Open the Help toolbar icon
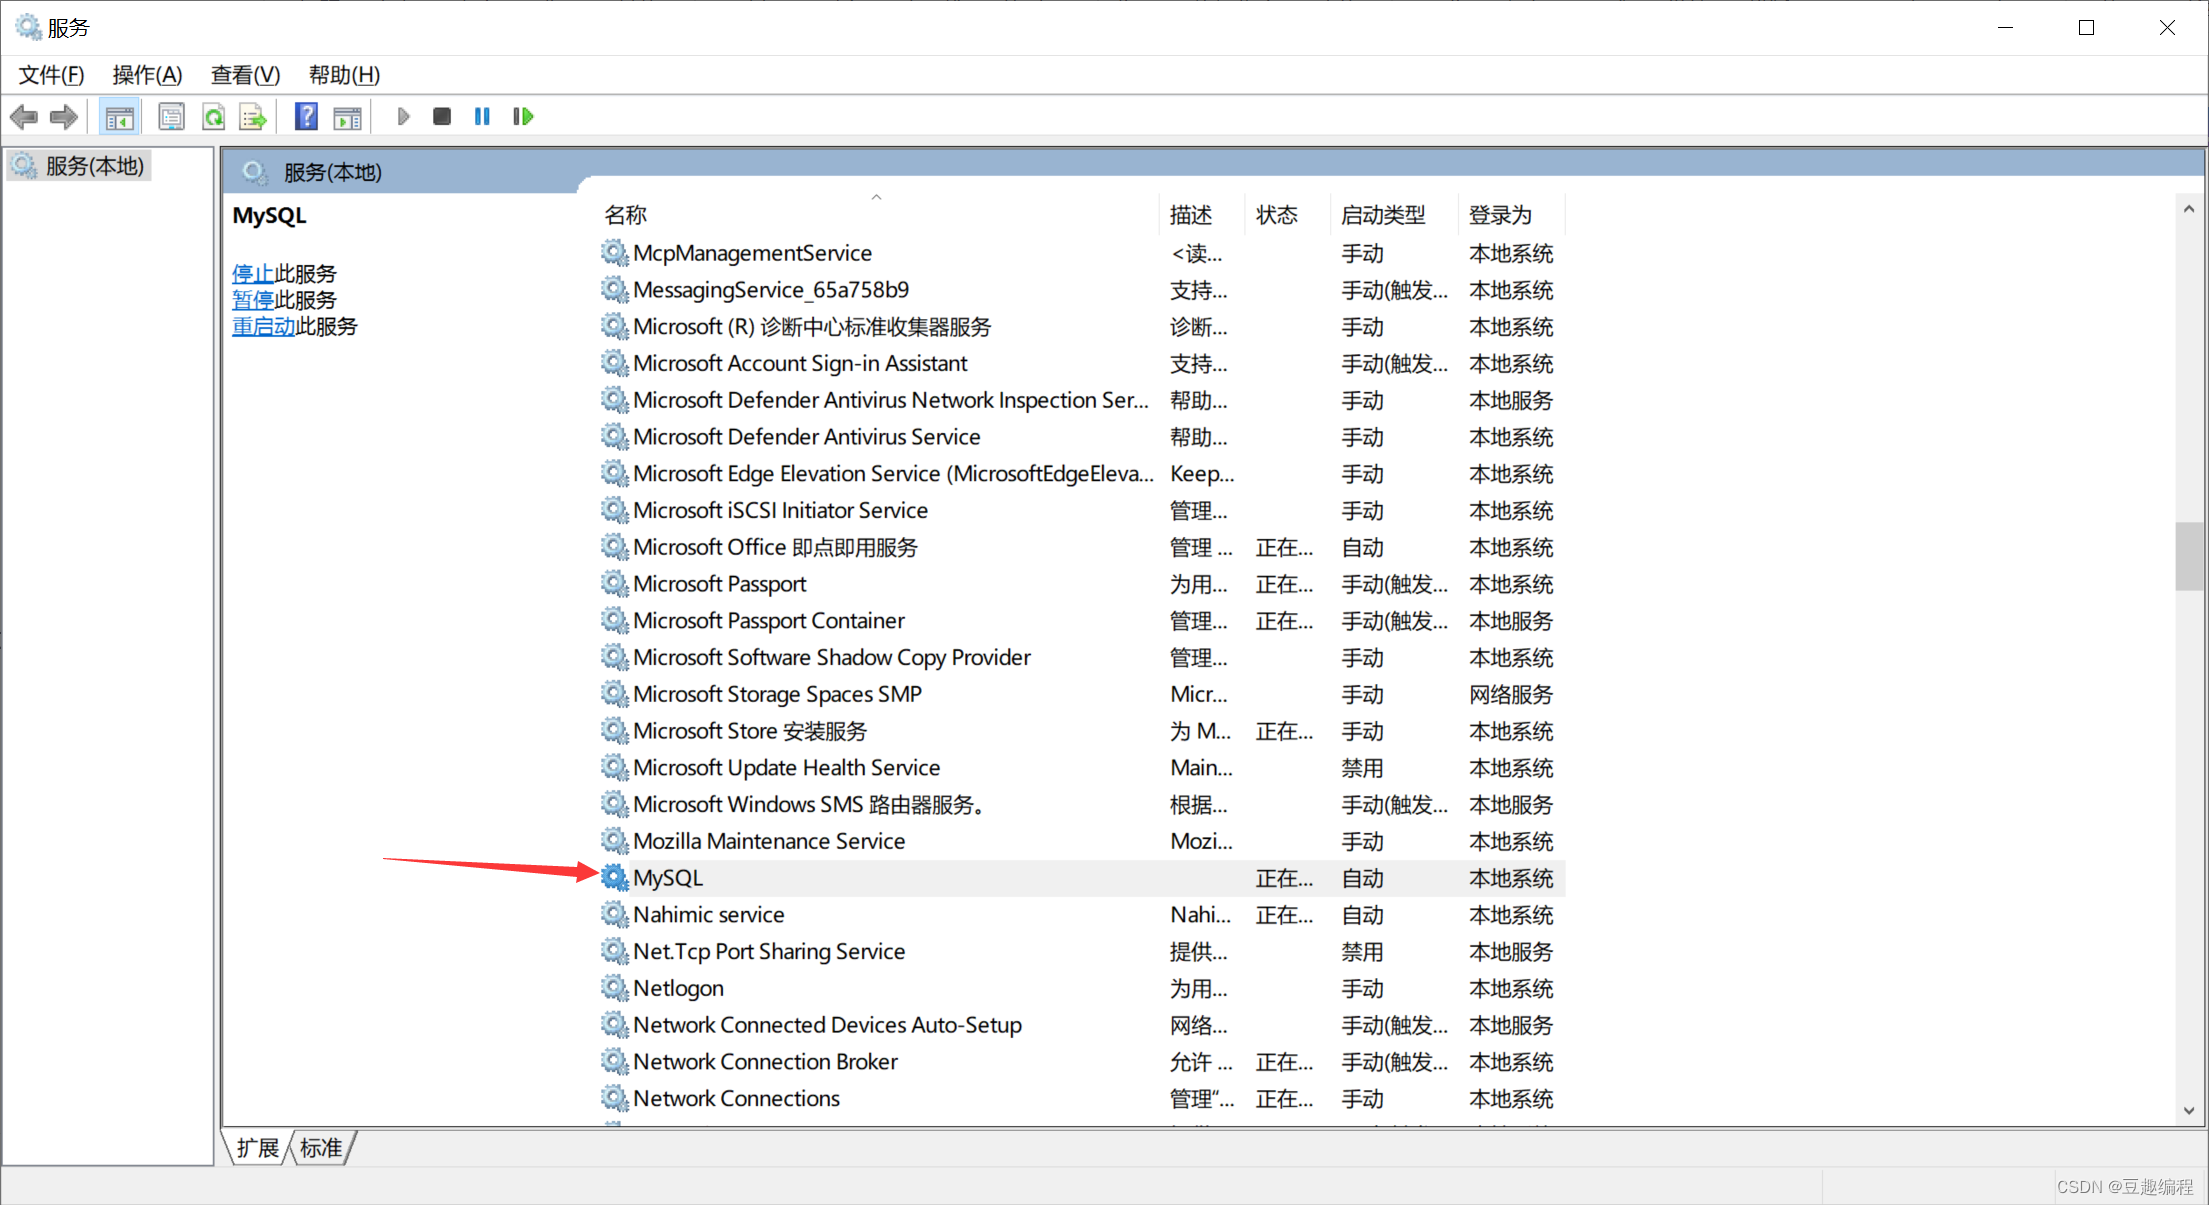Screen dimensions: 2209x1205 click(x=306, y=117)
